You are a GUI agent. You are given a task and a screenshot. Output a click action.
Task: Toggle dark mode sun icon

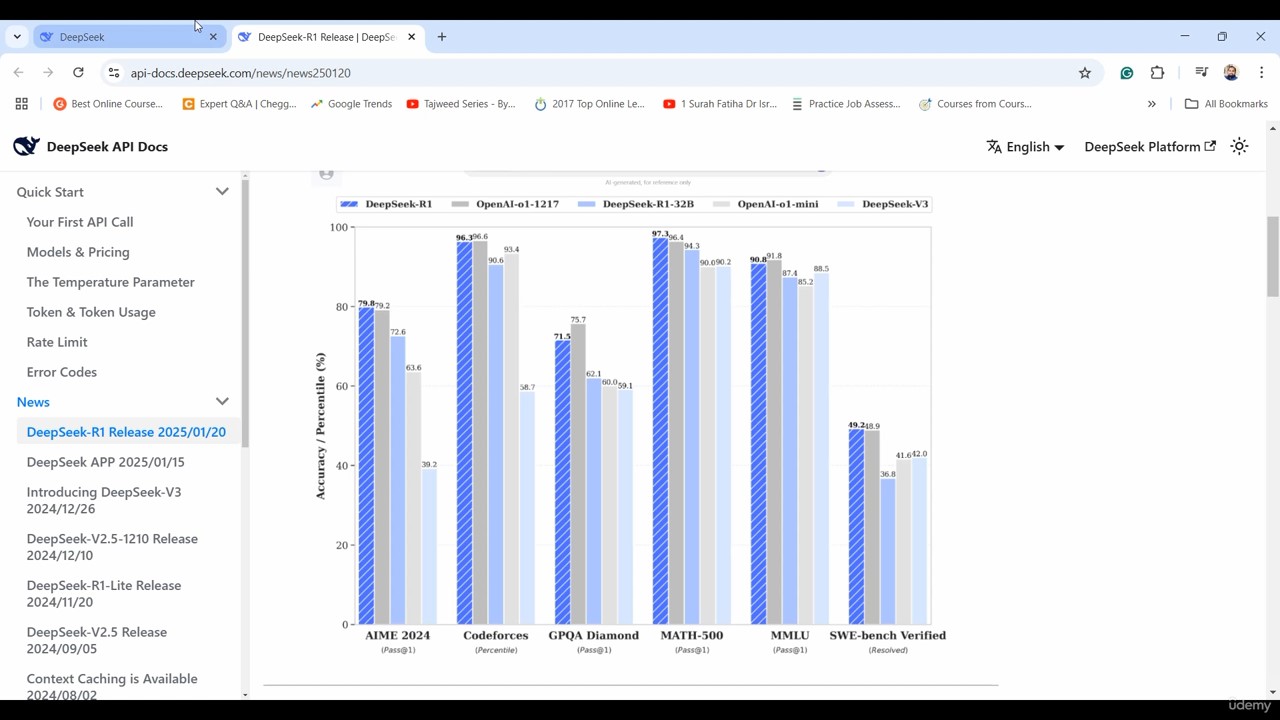[x=1239, y=146]
